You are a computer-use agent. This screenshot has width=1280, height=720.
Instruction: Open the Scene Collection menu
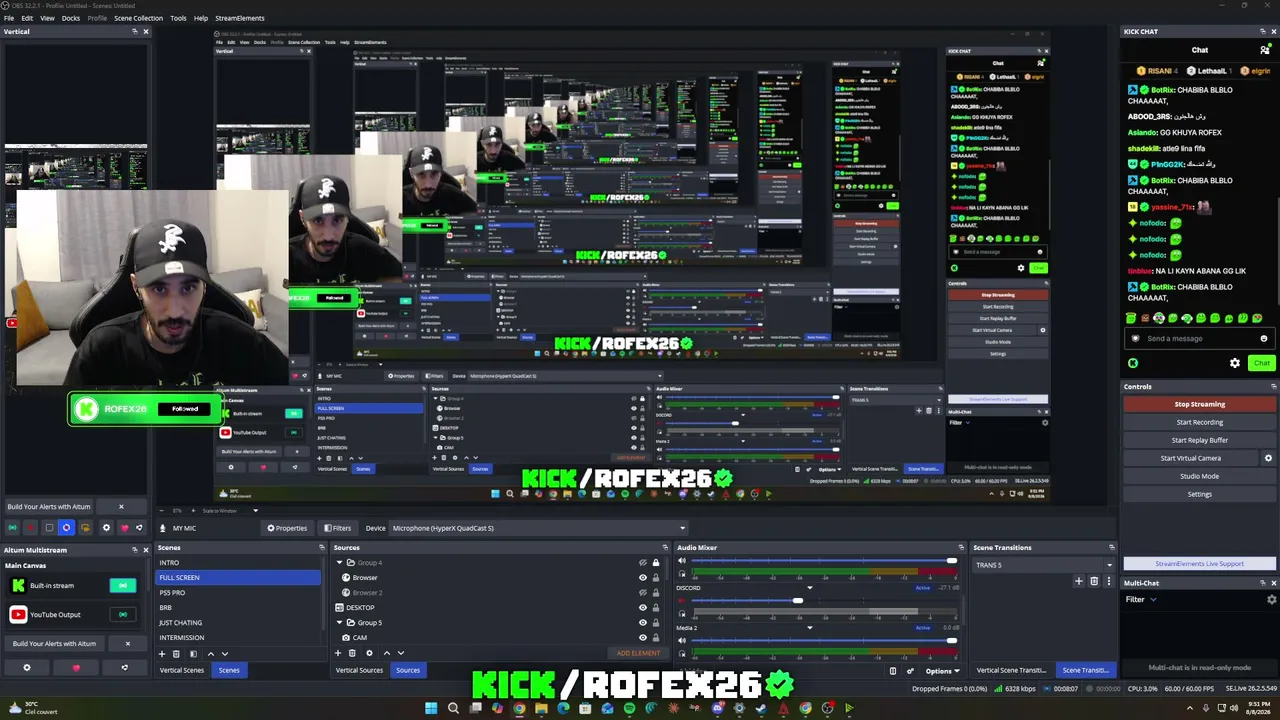point(138,18)
